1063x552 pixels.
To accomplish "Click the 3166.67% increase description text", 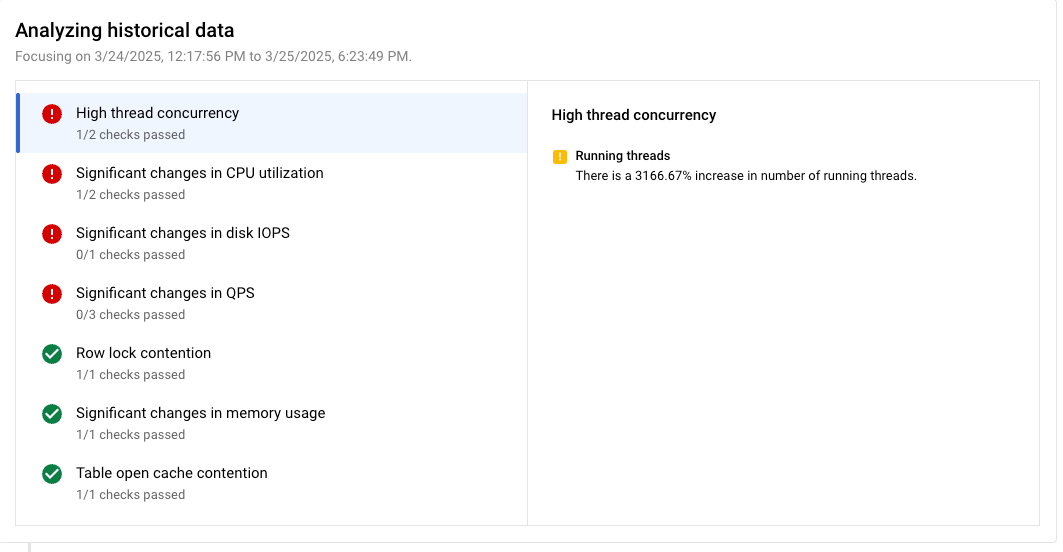I will (745, 176).
